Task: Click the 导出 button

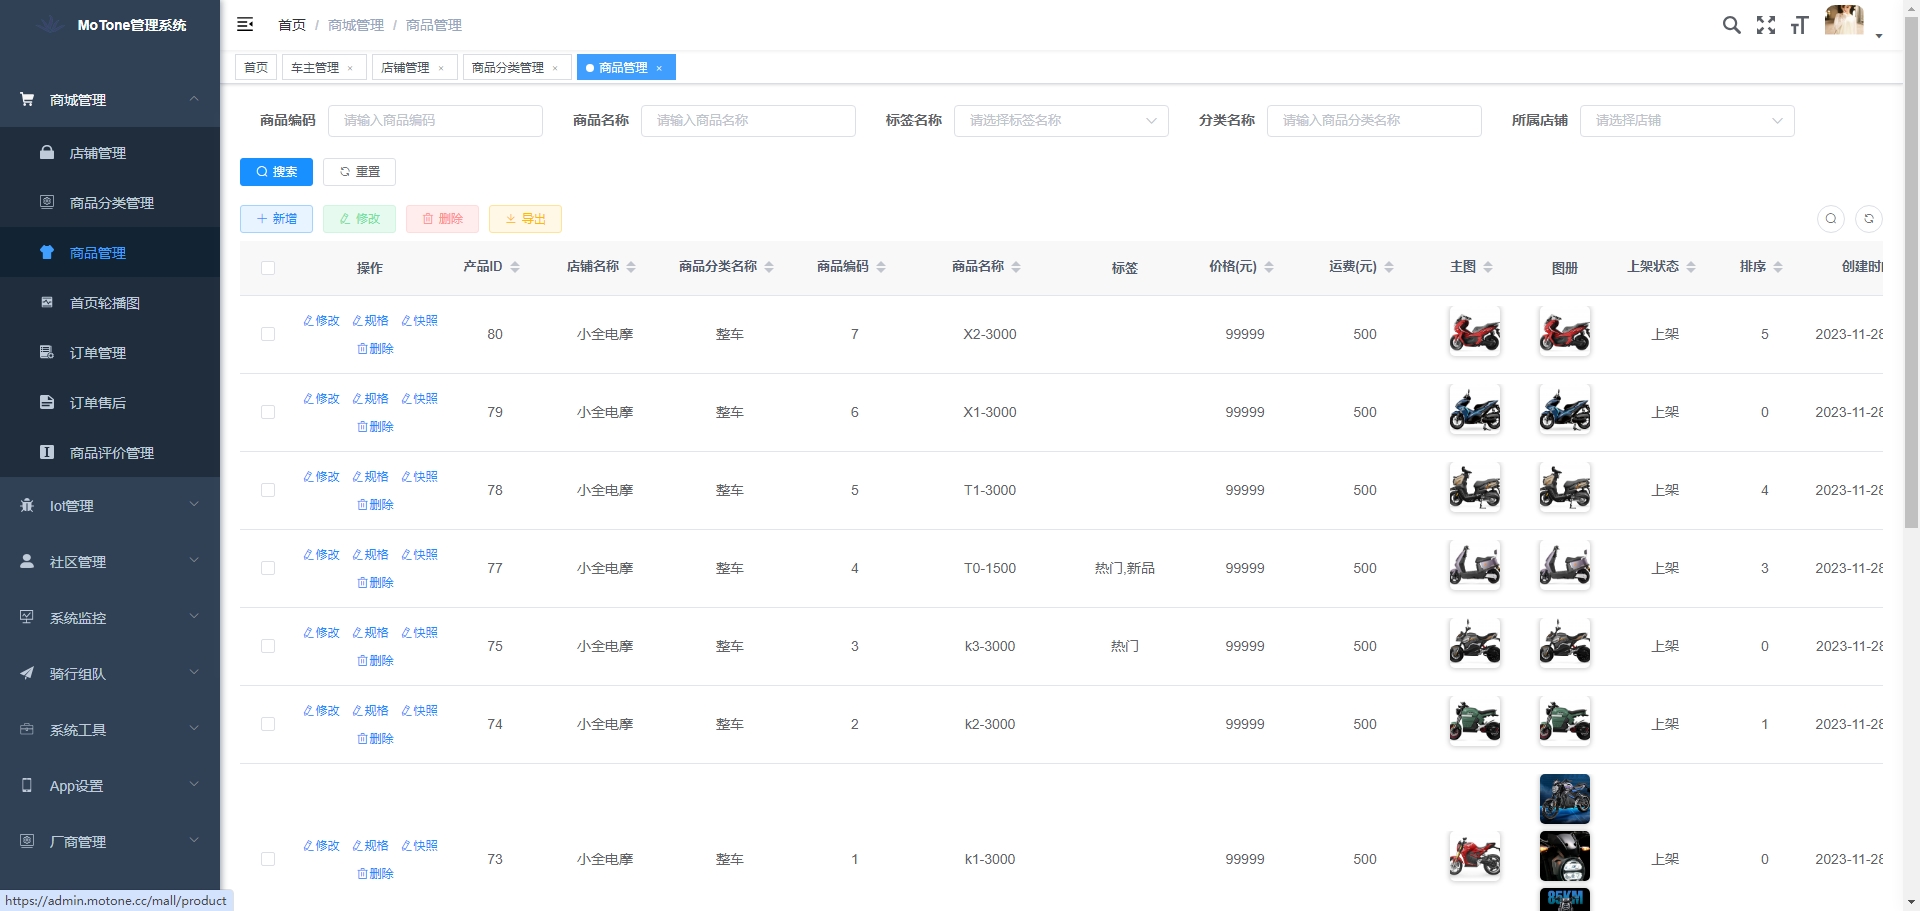Action: 525,219
